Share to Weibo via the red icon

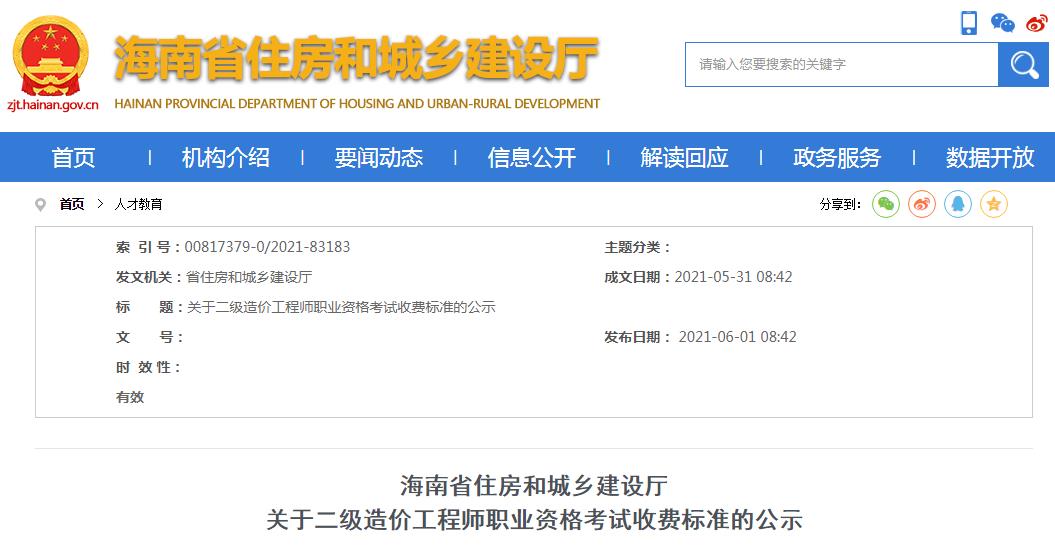(x=922, y=204)
